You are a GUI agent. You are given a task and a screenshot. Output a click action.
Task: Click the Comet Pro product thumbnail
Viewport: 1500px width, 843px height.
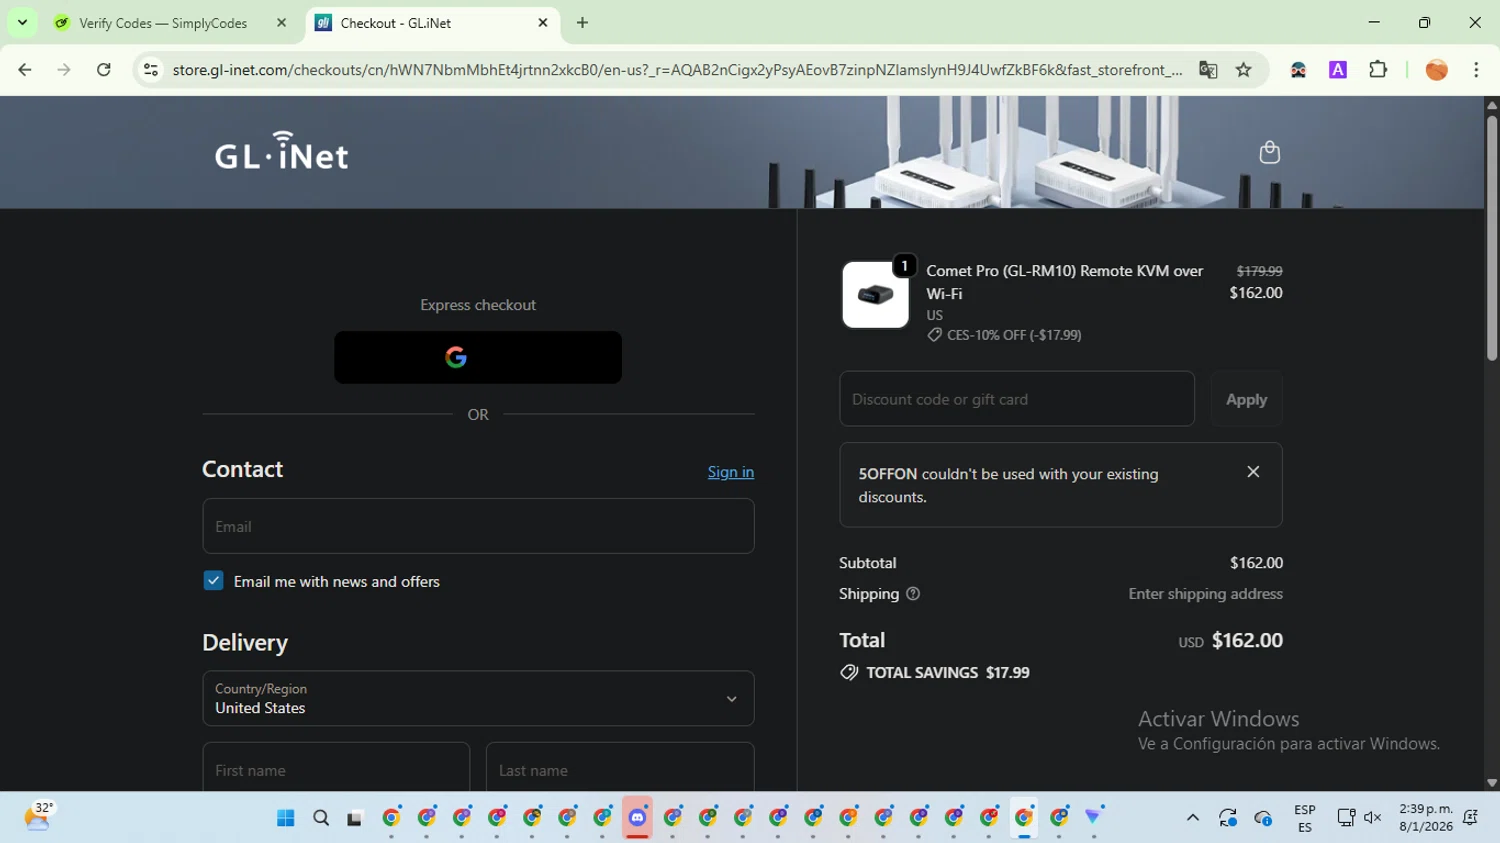(x=875, y=294)
